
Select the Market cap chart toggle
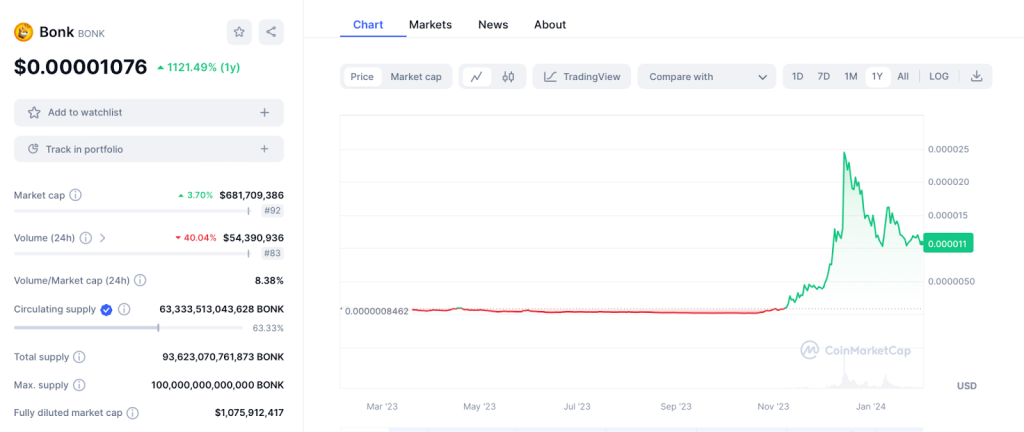416,76
